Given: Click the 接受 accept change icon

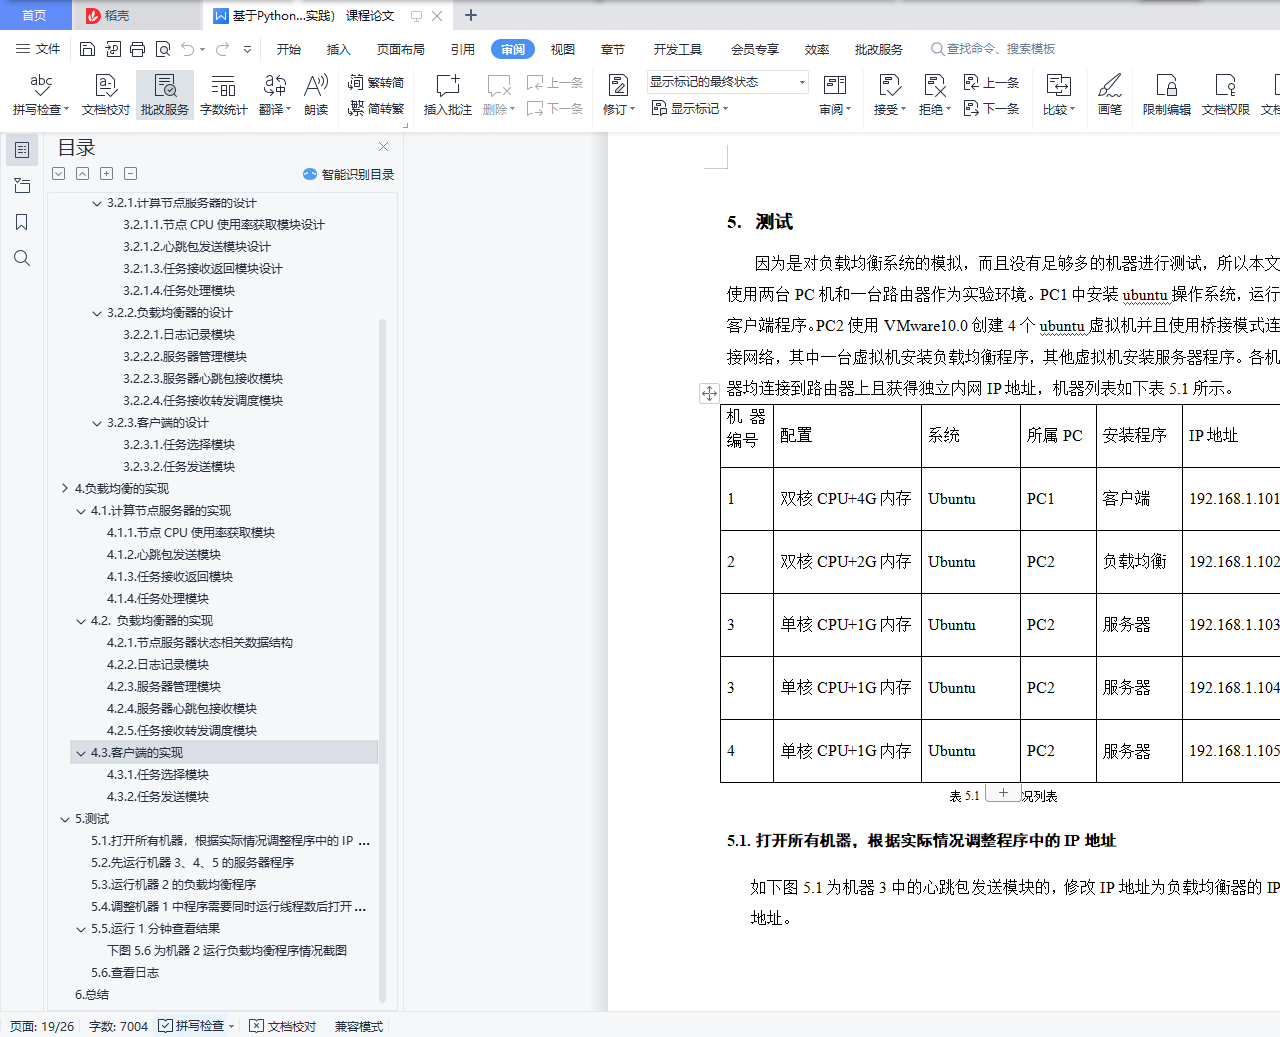Looking at the screenshot, I should (x=889, y=86).
